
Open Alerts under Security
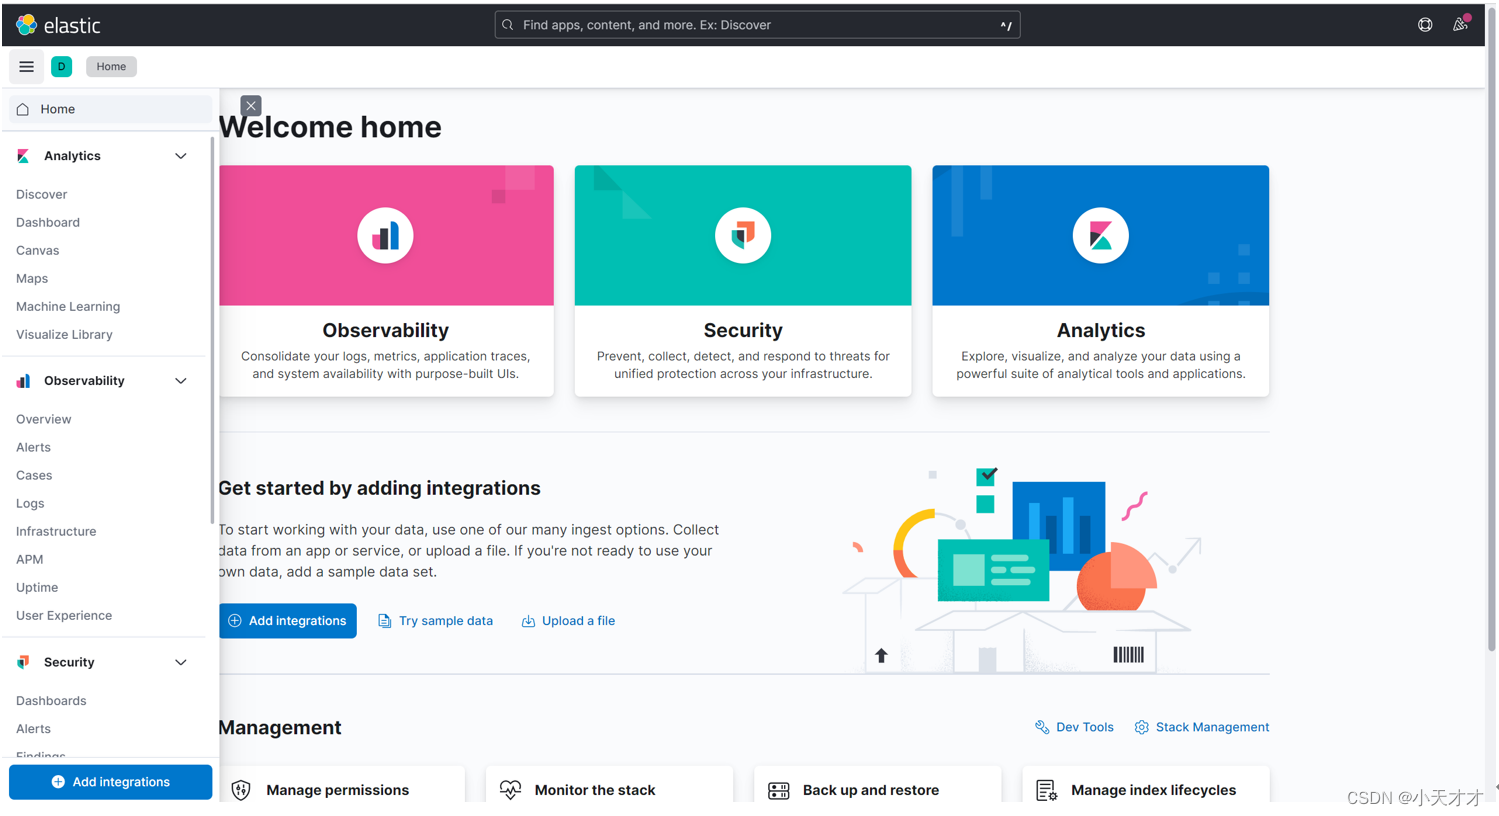33,729
